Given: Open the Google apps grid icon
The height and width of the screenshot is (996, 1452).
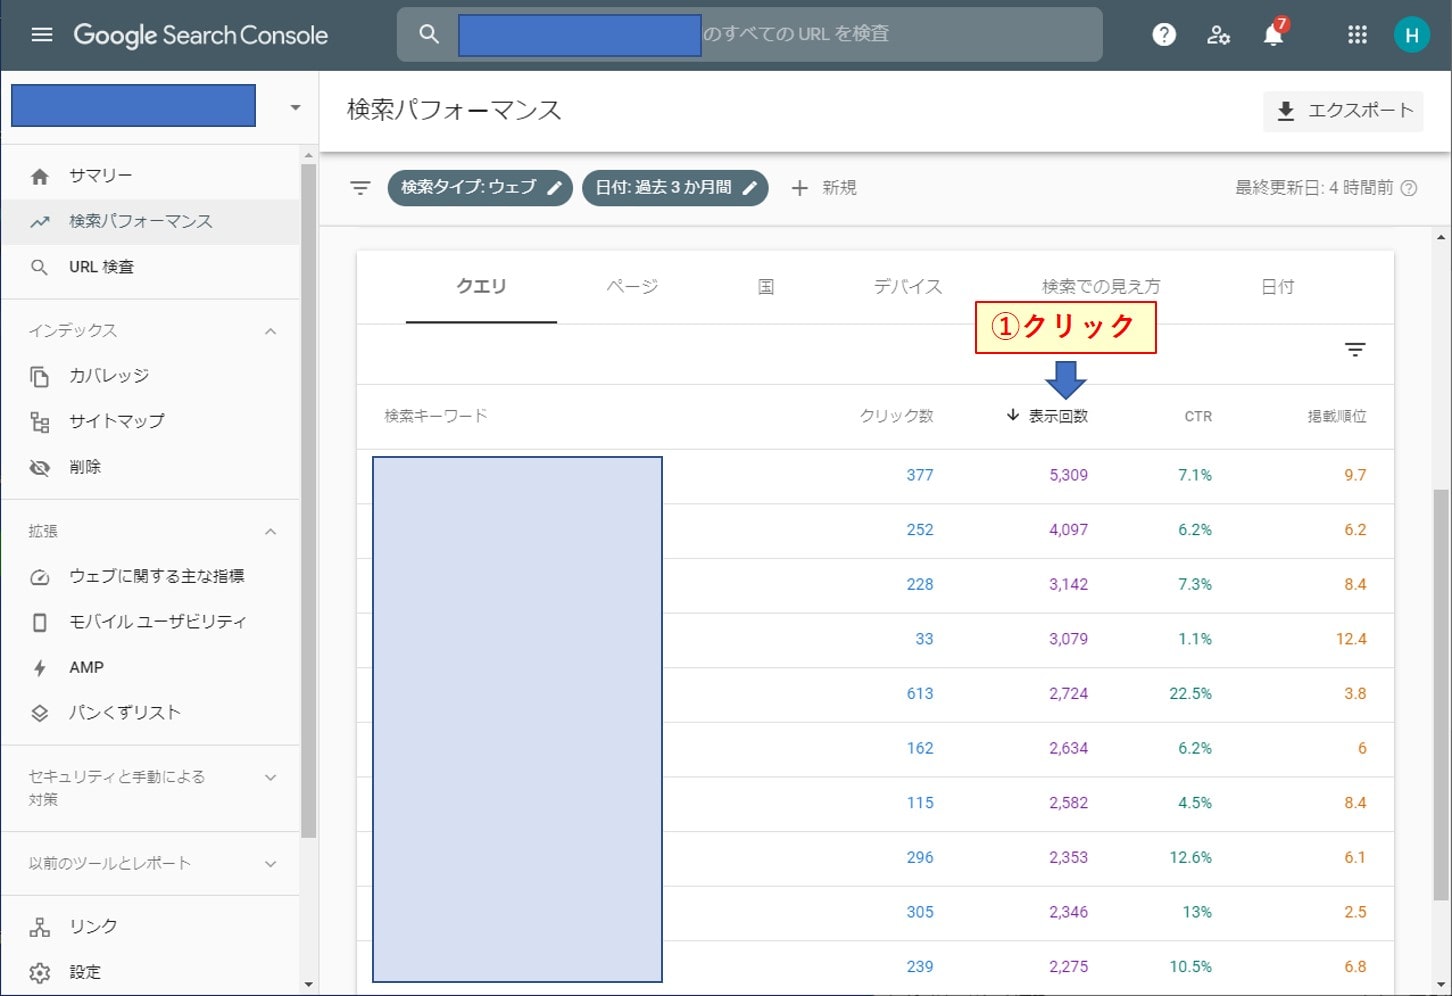Looking at the screenshot, I should point(1357,35).
